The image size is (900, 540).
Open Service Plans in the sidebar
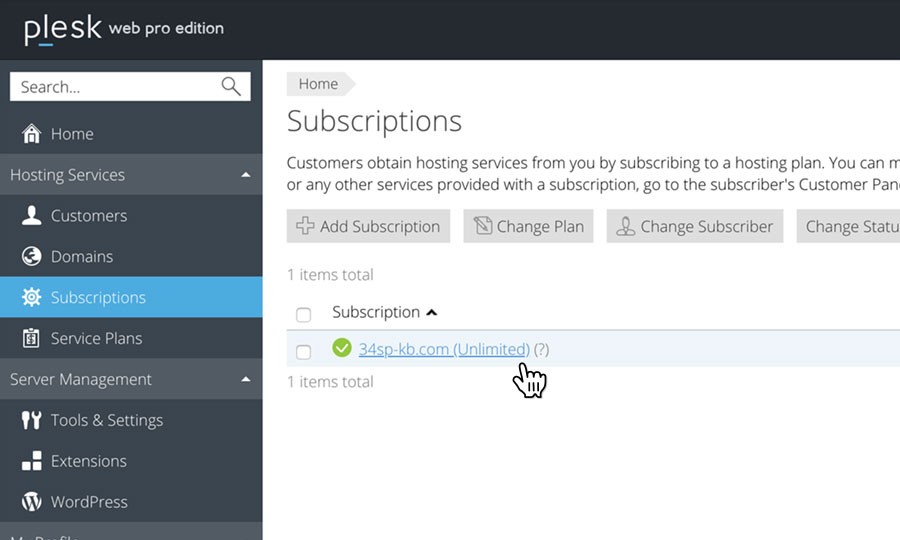(x=131, y=338)
